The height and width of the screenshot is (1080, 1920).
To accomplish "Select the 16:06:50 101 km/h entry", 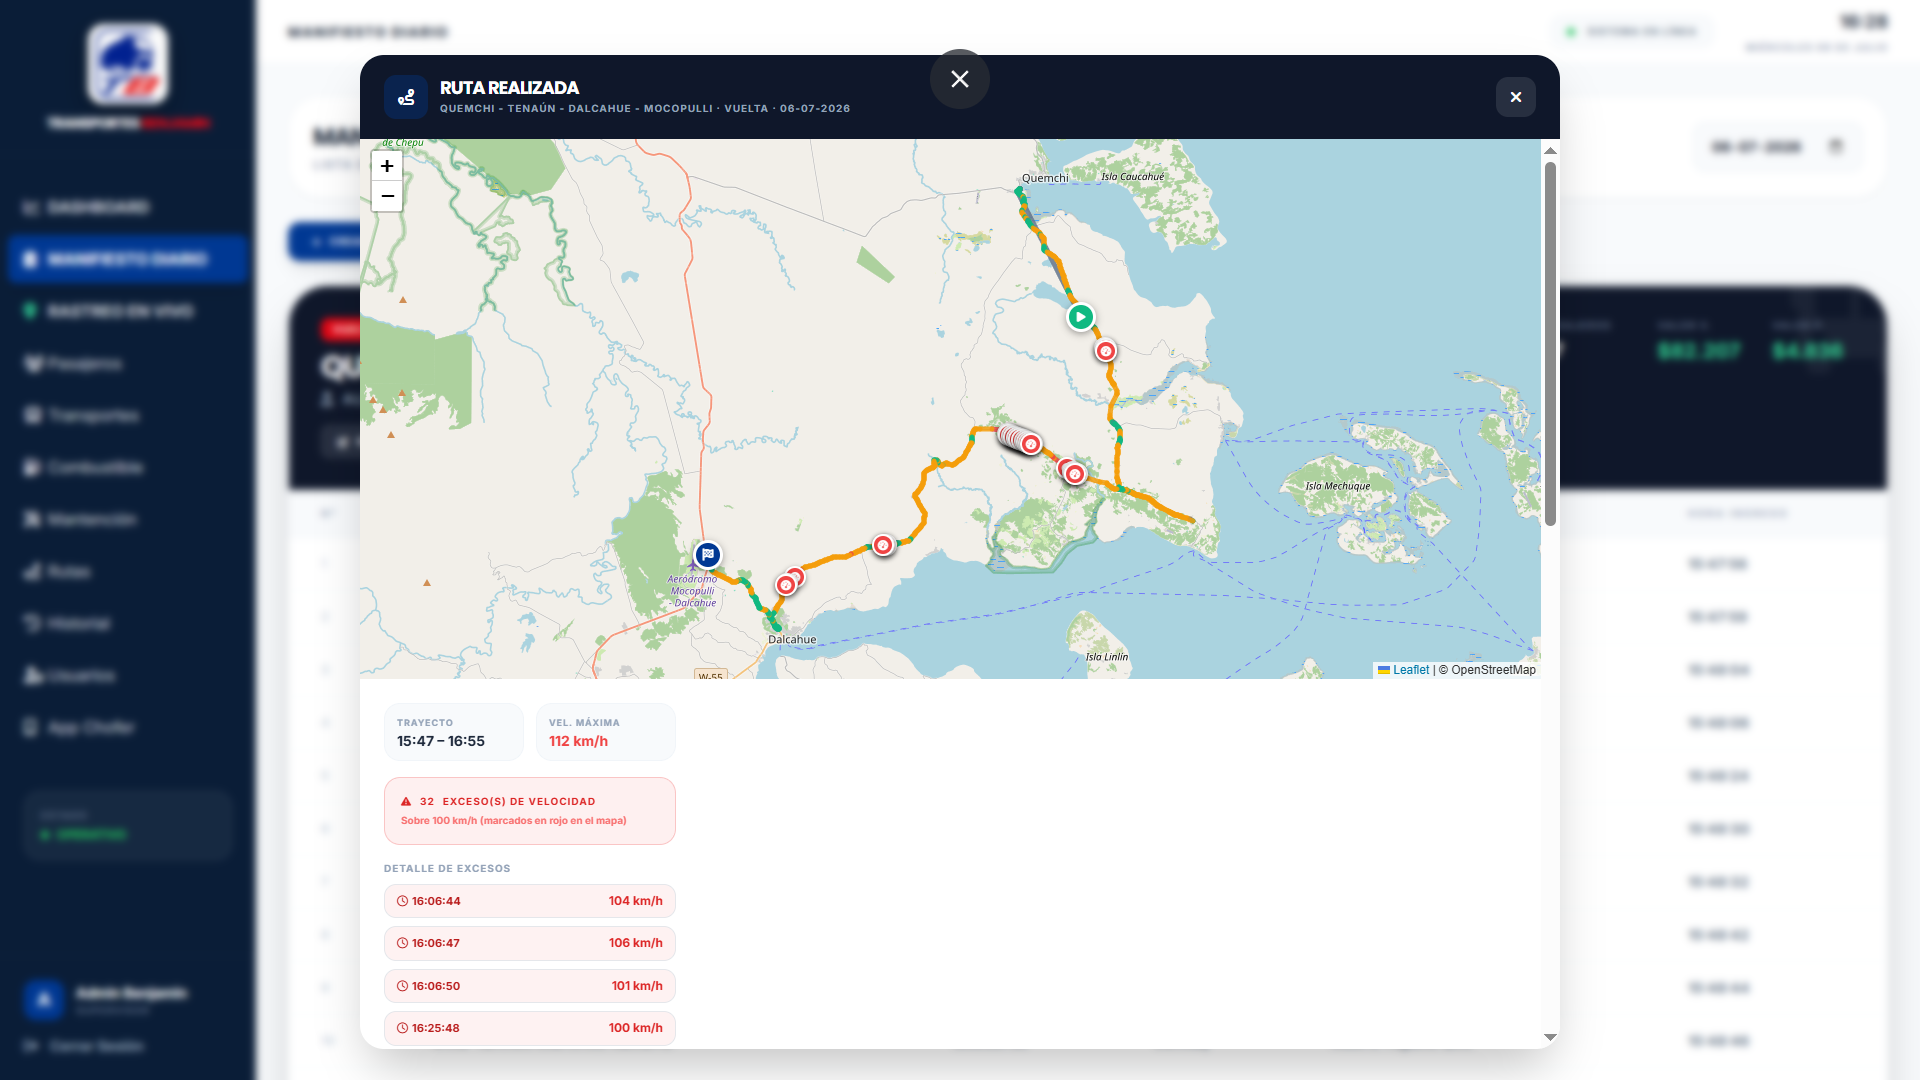I will point(530,986).
